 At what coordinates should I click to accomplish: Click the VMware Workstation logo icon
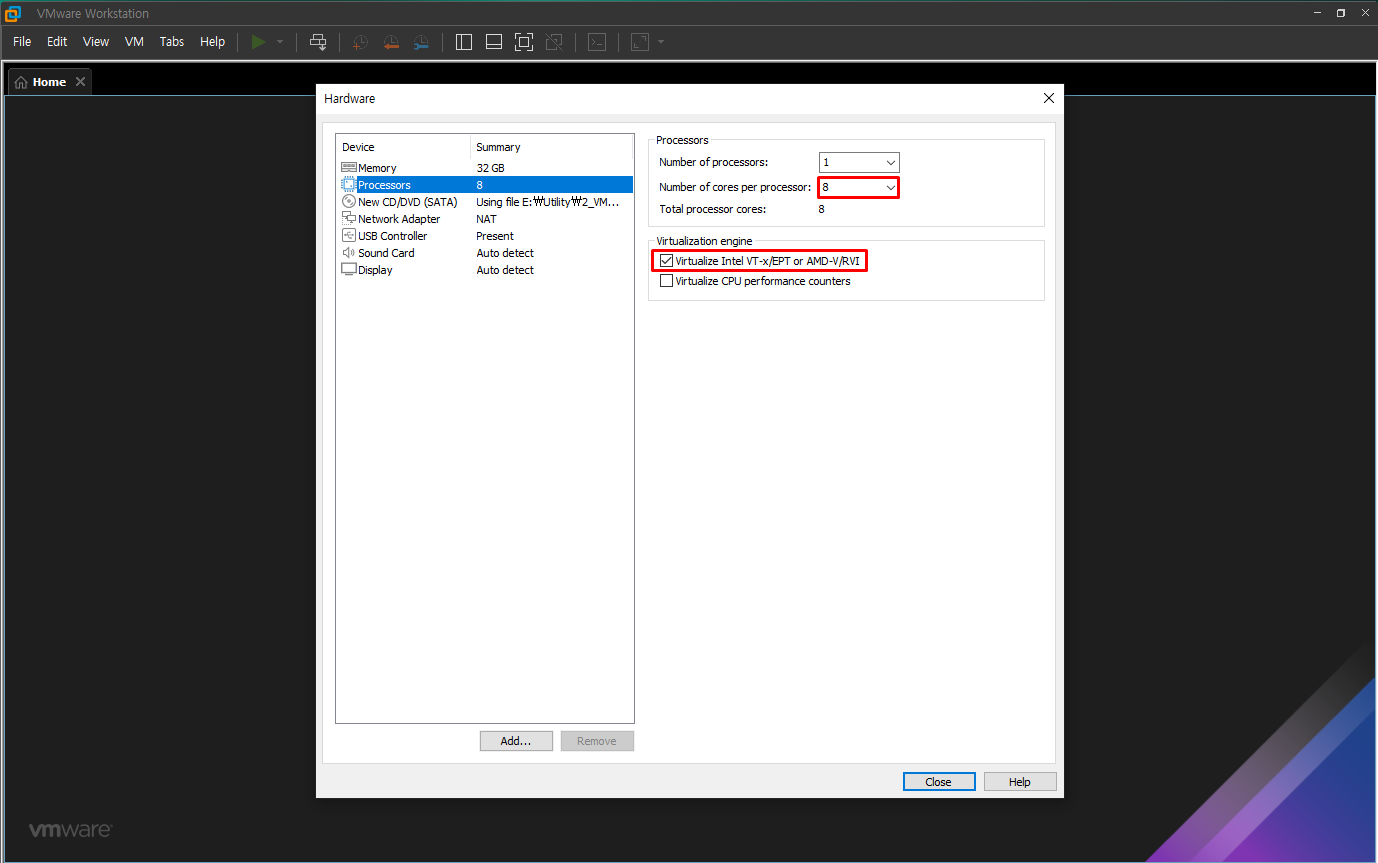click(x=13, y=13)
